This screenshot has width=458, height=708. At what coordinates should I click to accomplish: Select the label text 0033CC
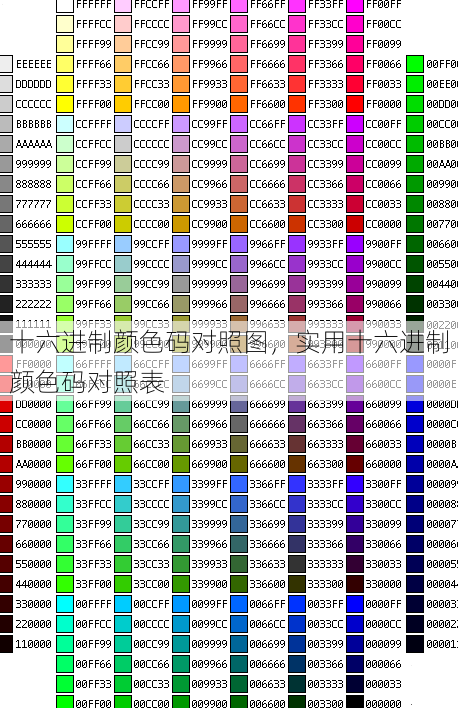click(x=326, y=624)
